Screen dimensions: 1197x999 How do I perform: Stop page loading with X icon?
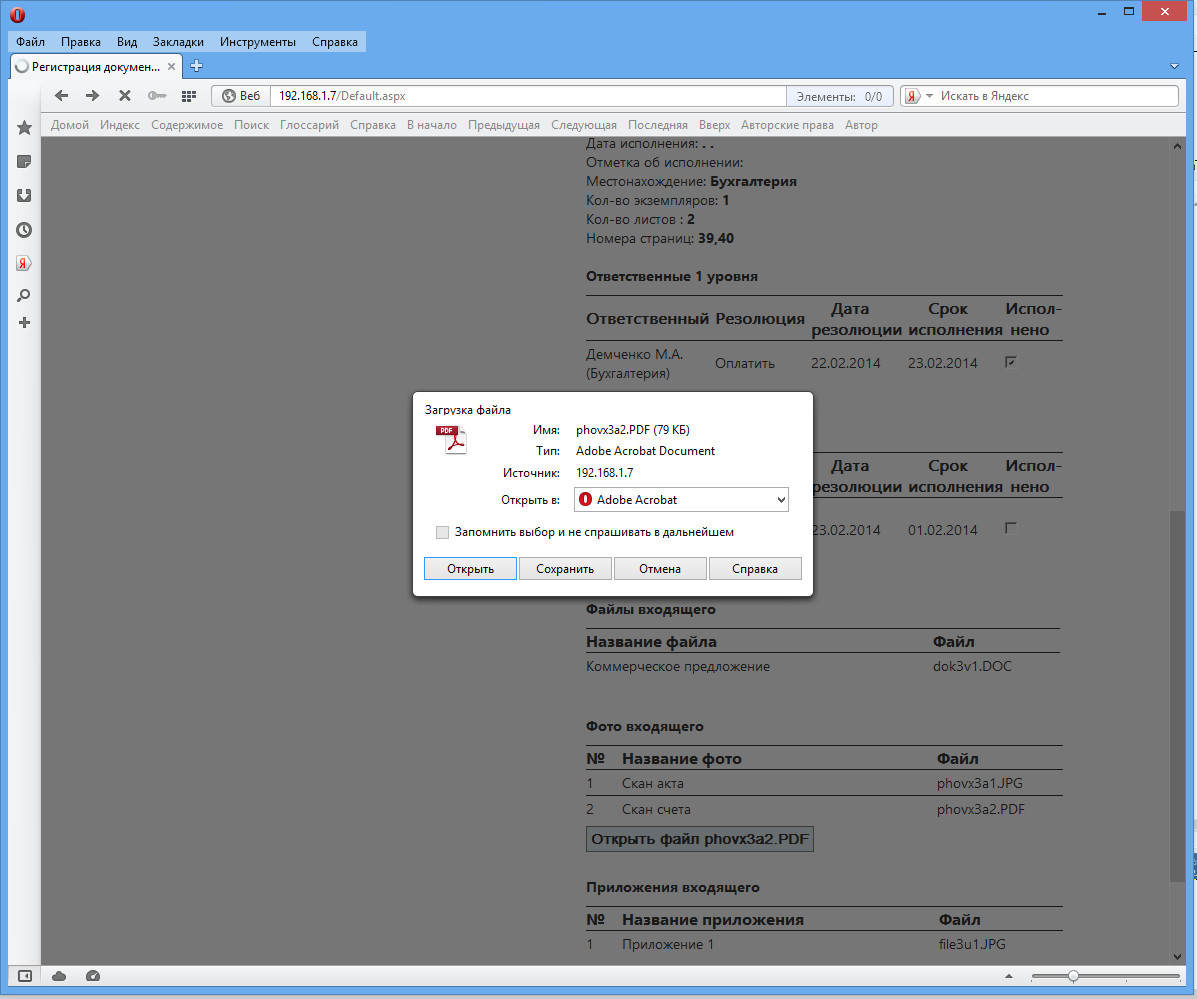coord(124,96)
